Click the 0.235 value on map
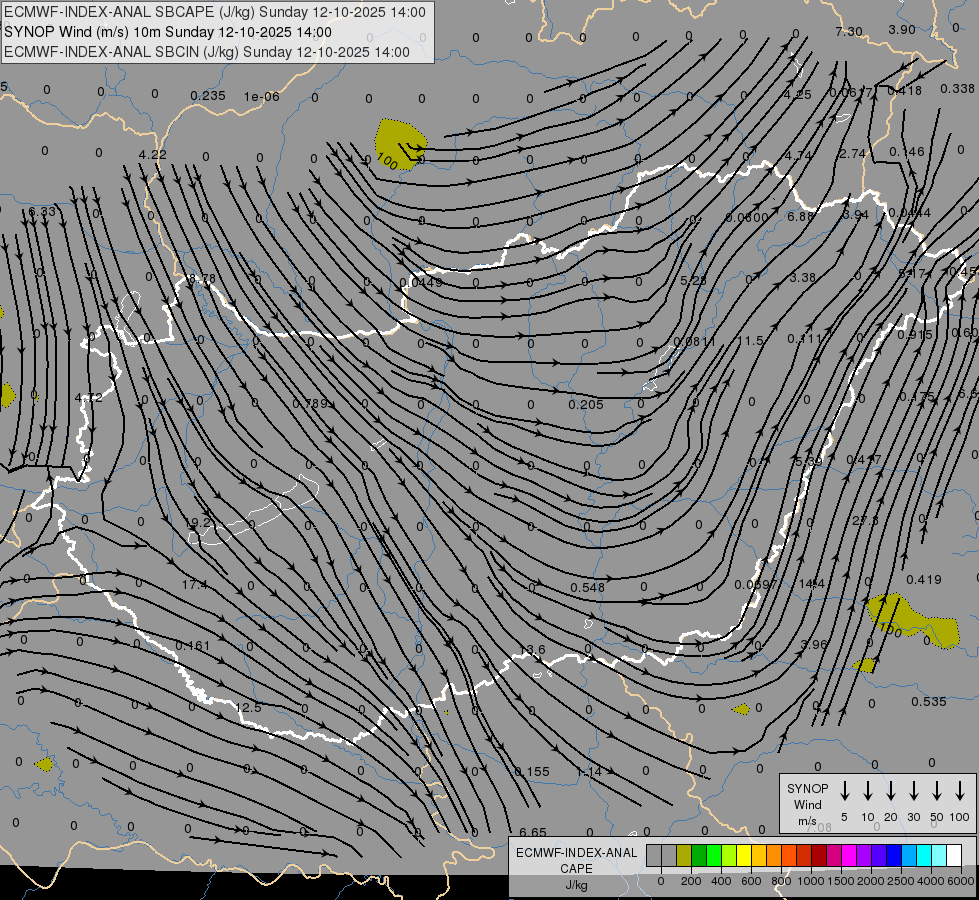 (x=207, y=96)
